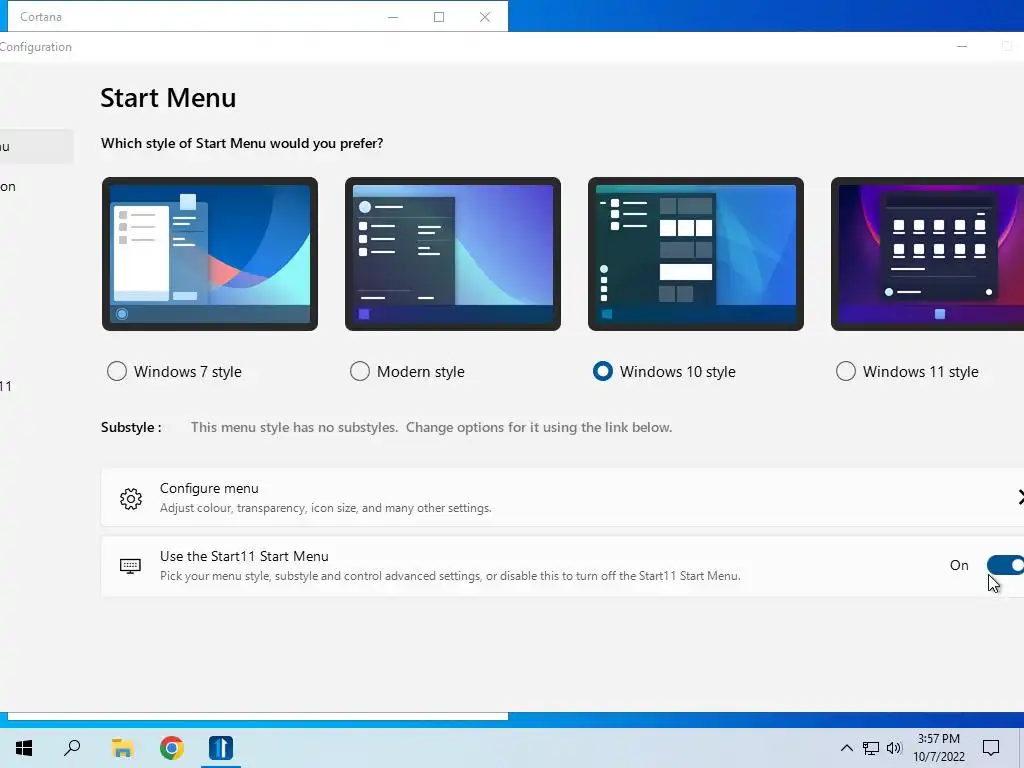This screenshot has width=1024, height=768.
Task: Click the 'On' label beside the toggle
Action: [959, 566]
